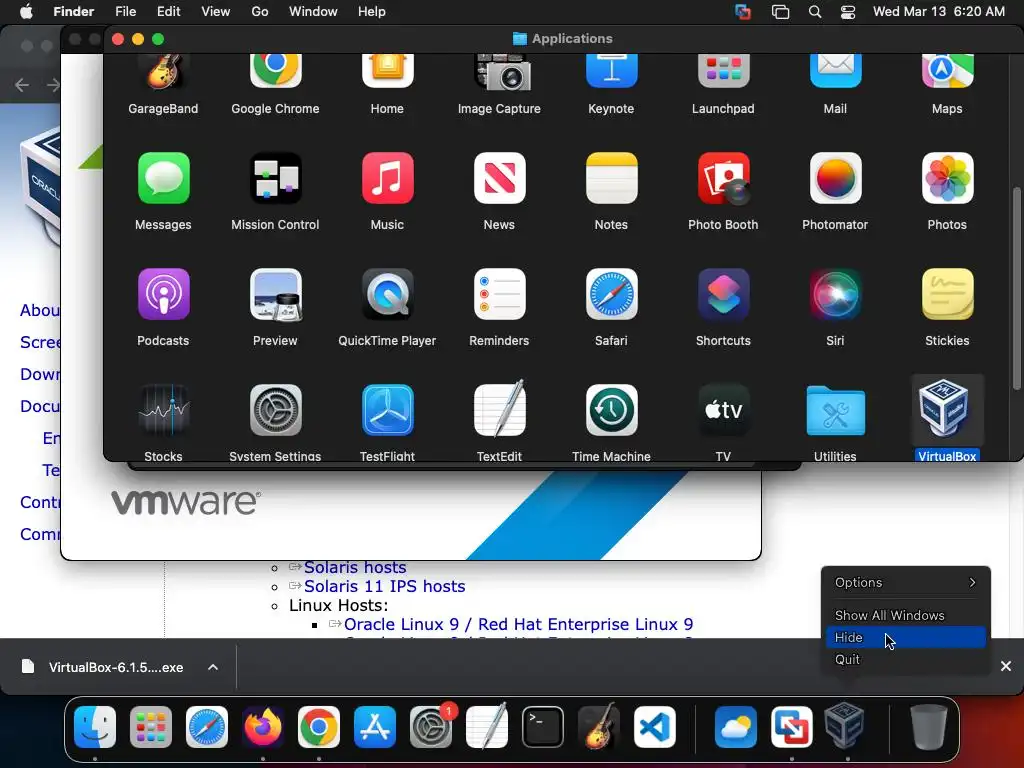Select Google Chrome app in Applications

275,72
